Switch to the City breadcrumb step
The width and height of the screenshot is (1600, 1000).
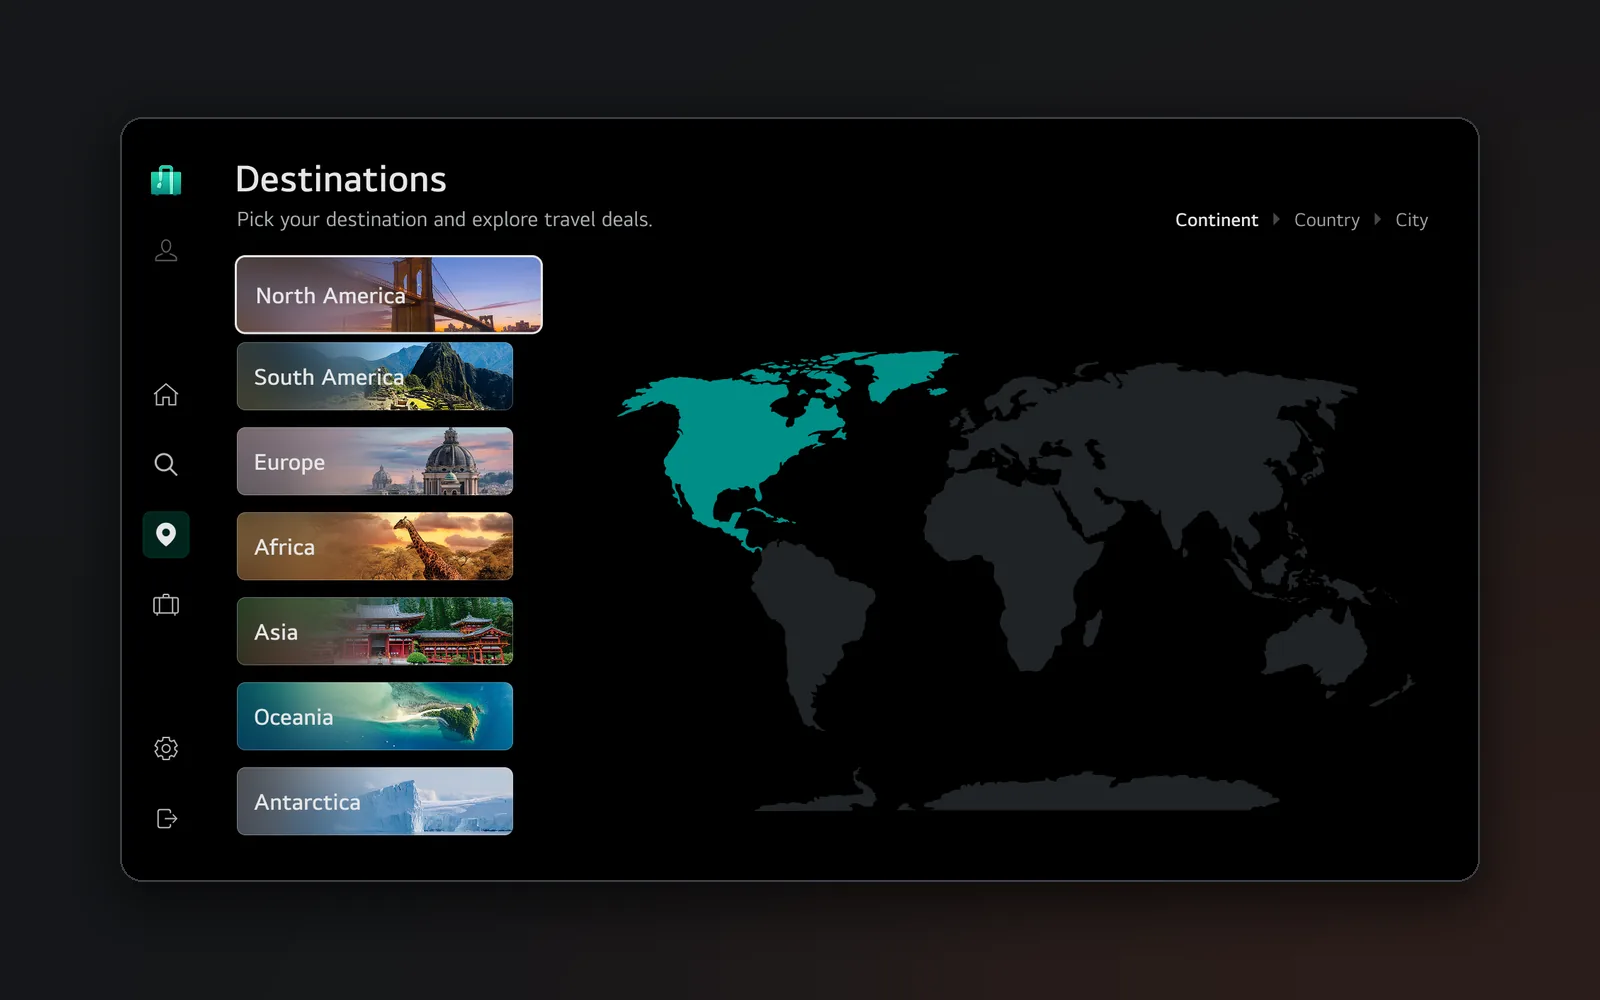[1411, 220]
